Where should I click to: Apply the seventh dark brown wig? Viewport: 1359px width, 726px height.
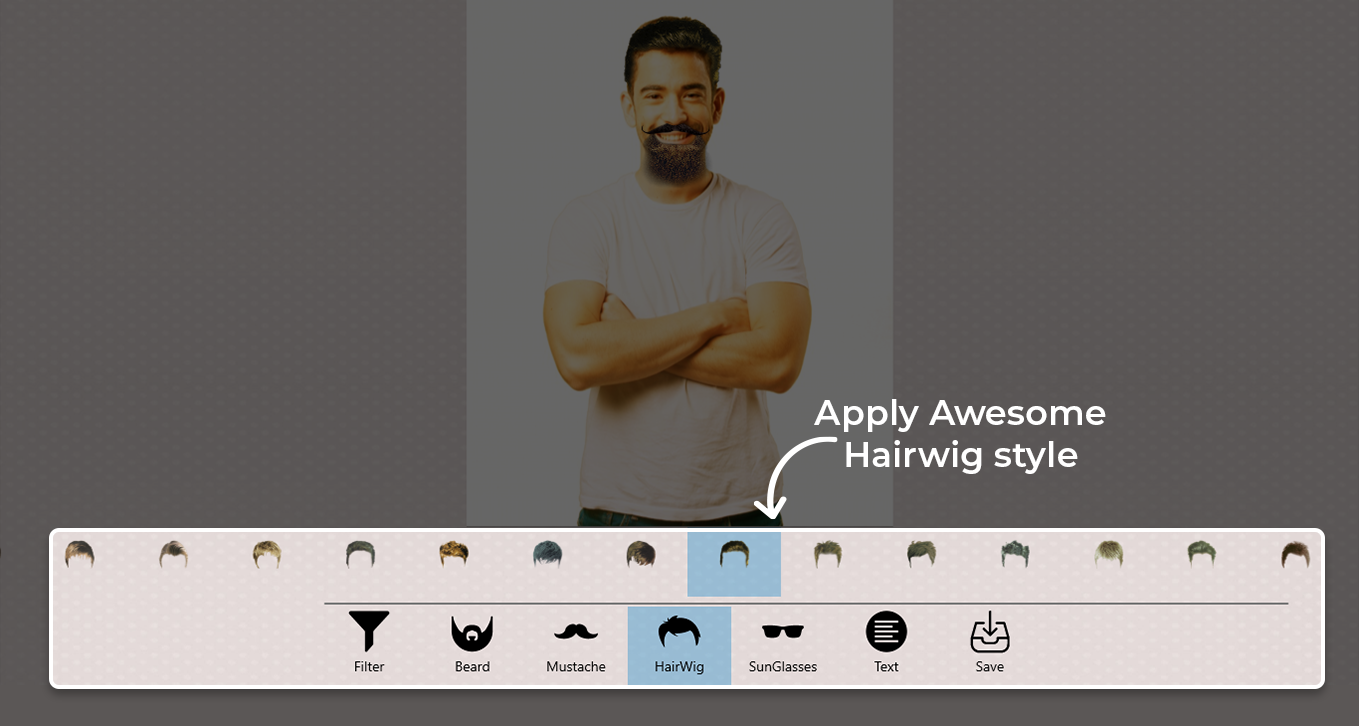[641, 554]
